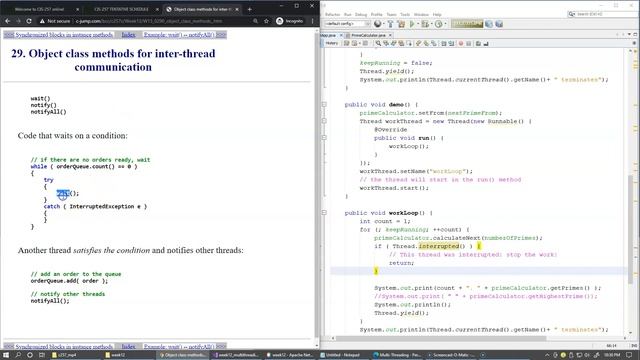The image size is (640, 360).
Task: Maximize the NetBeans editor window icon
Action: click(x=635, y=35)
